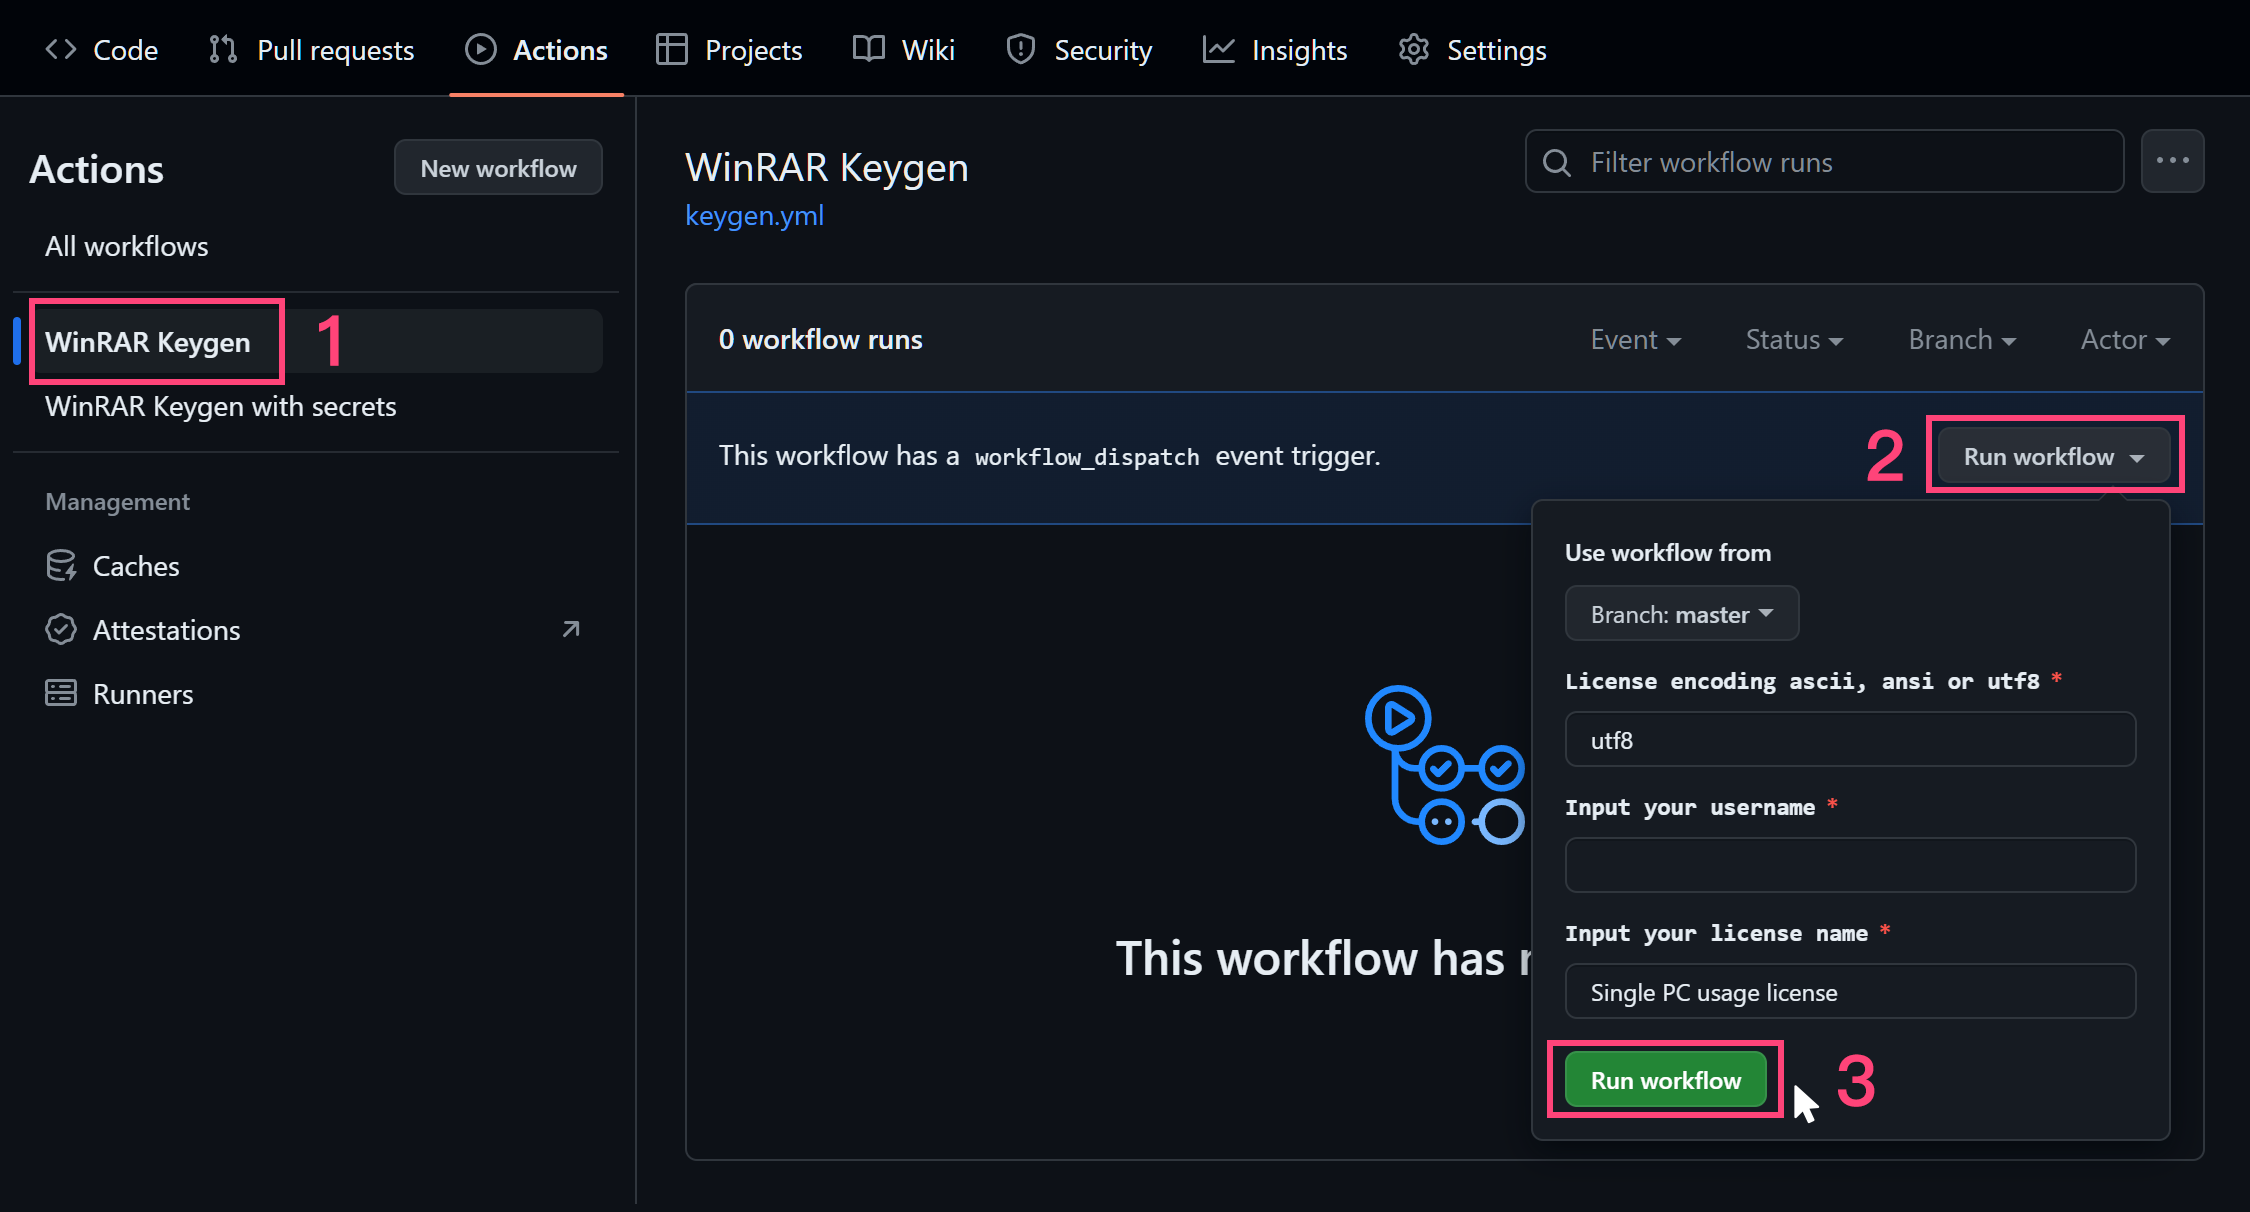The width and height of the screenshot is (2250, 1212).
Task: Click the green Run workflow submit button
Action: pos(1665,1078)
